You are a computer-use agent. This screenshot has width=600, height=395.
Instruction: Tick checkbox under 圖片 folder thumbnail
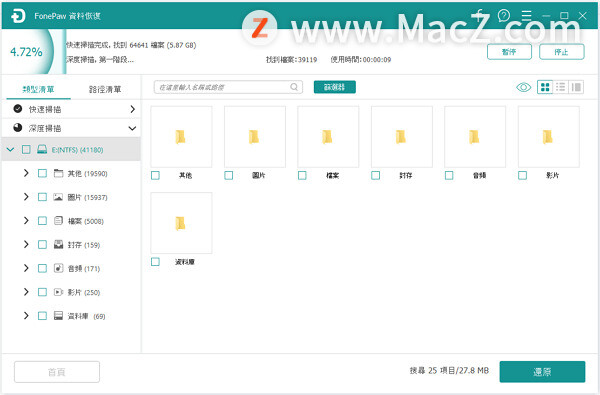tap(229, 175)
